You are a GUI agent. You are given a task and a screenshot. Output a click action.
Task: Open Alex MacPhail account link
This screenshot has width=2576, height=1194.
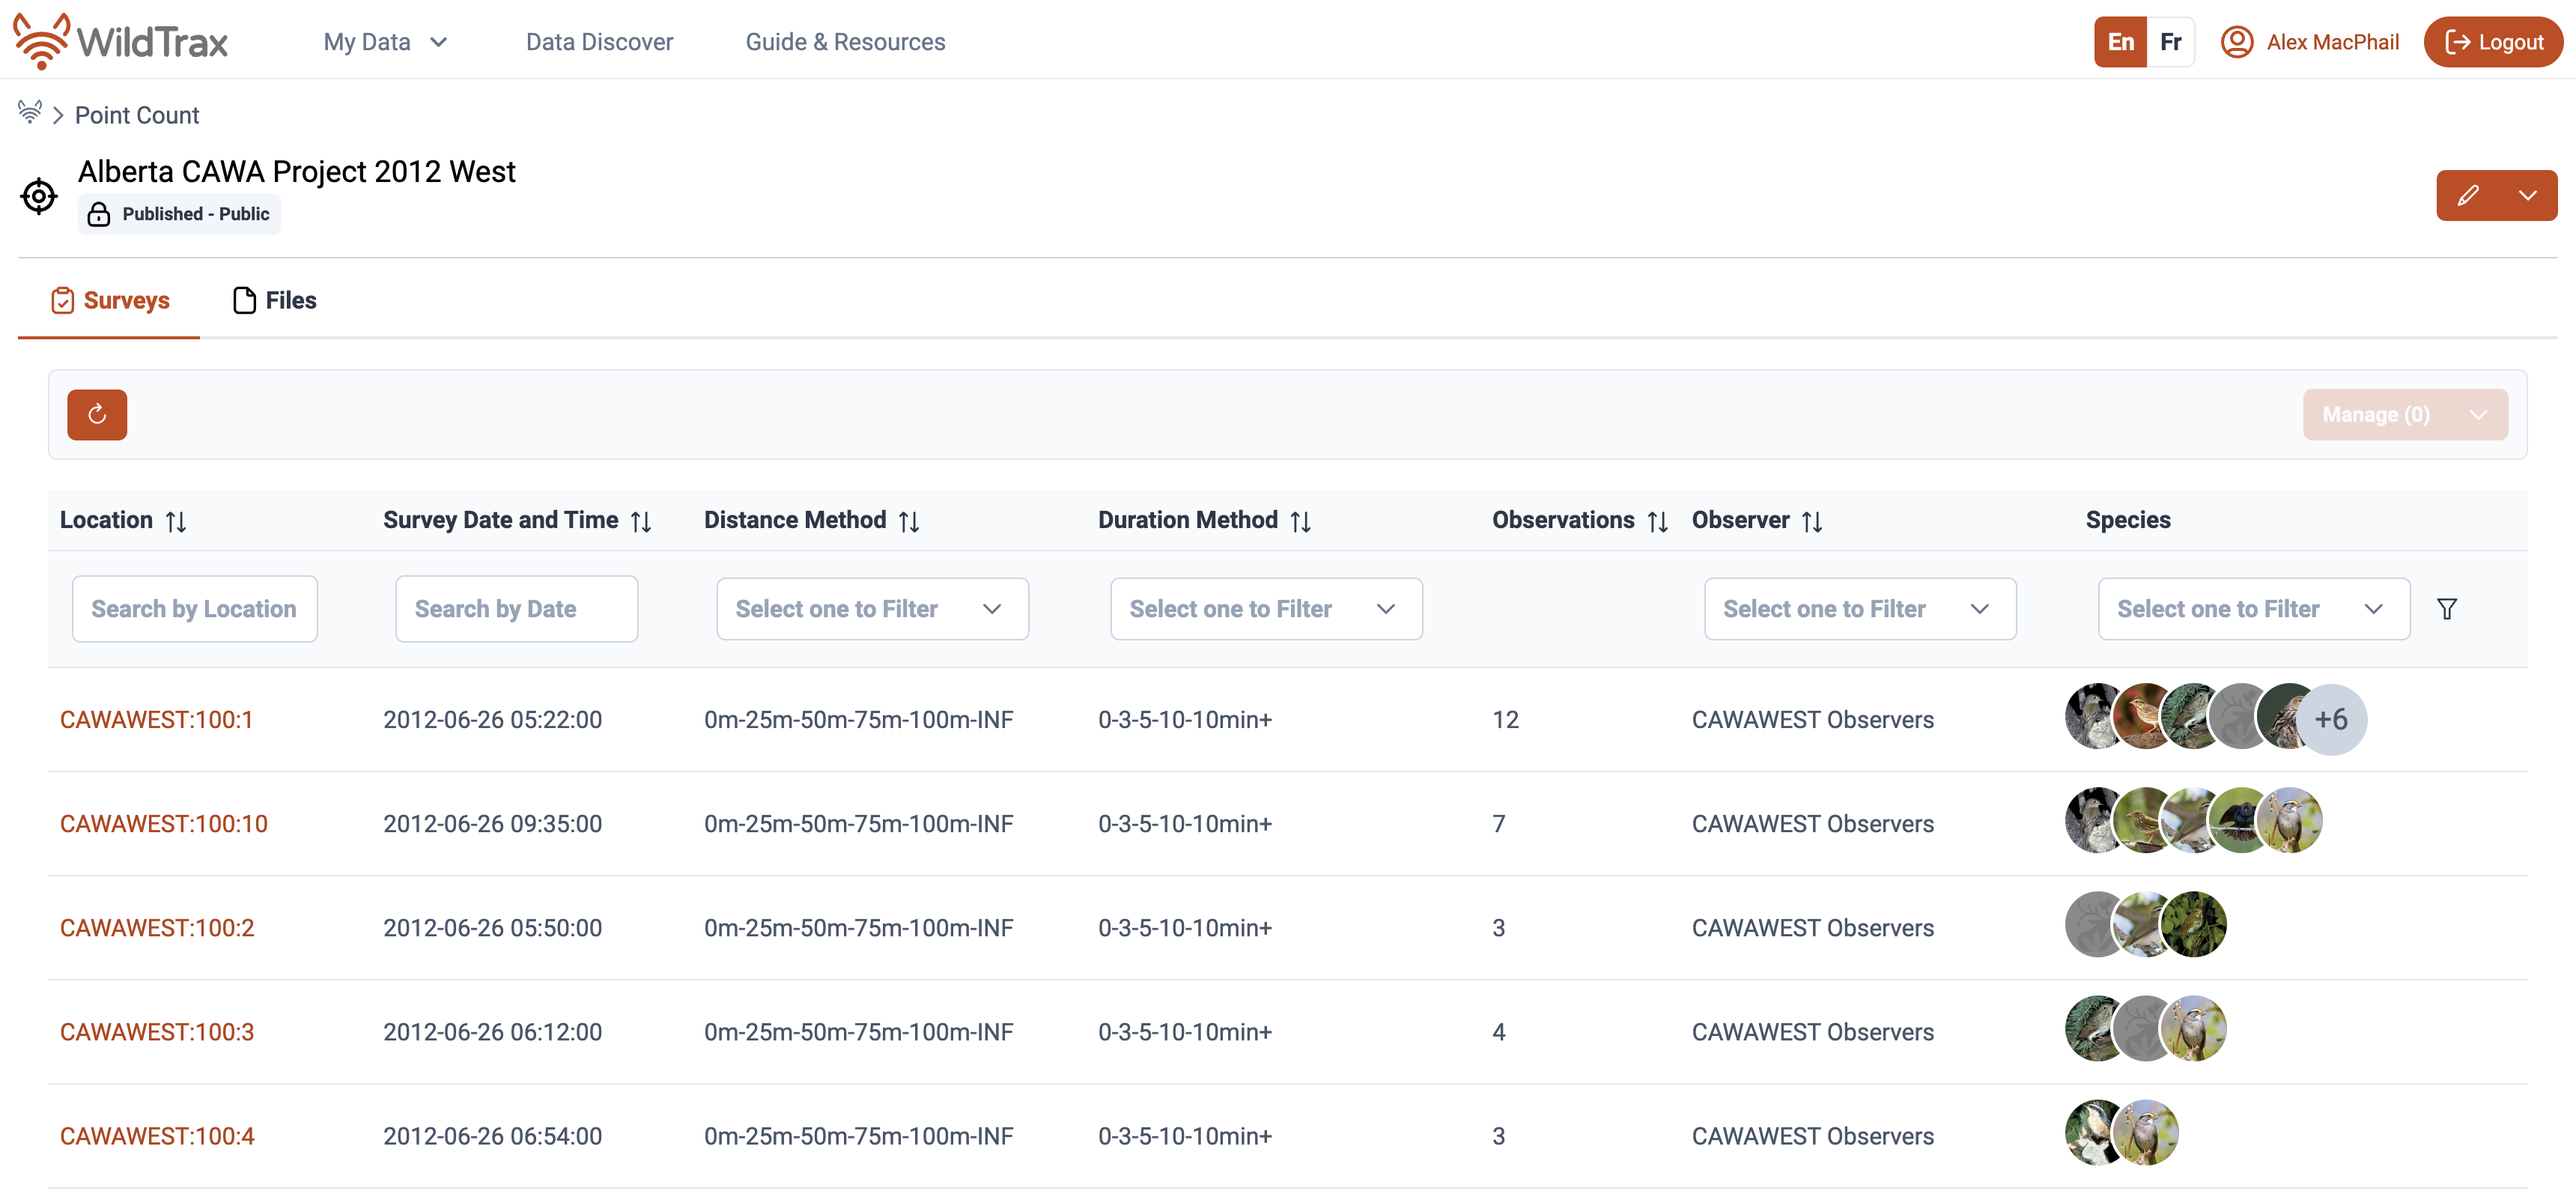[x=2332, y=41]
